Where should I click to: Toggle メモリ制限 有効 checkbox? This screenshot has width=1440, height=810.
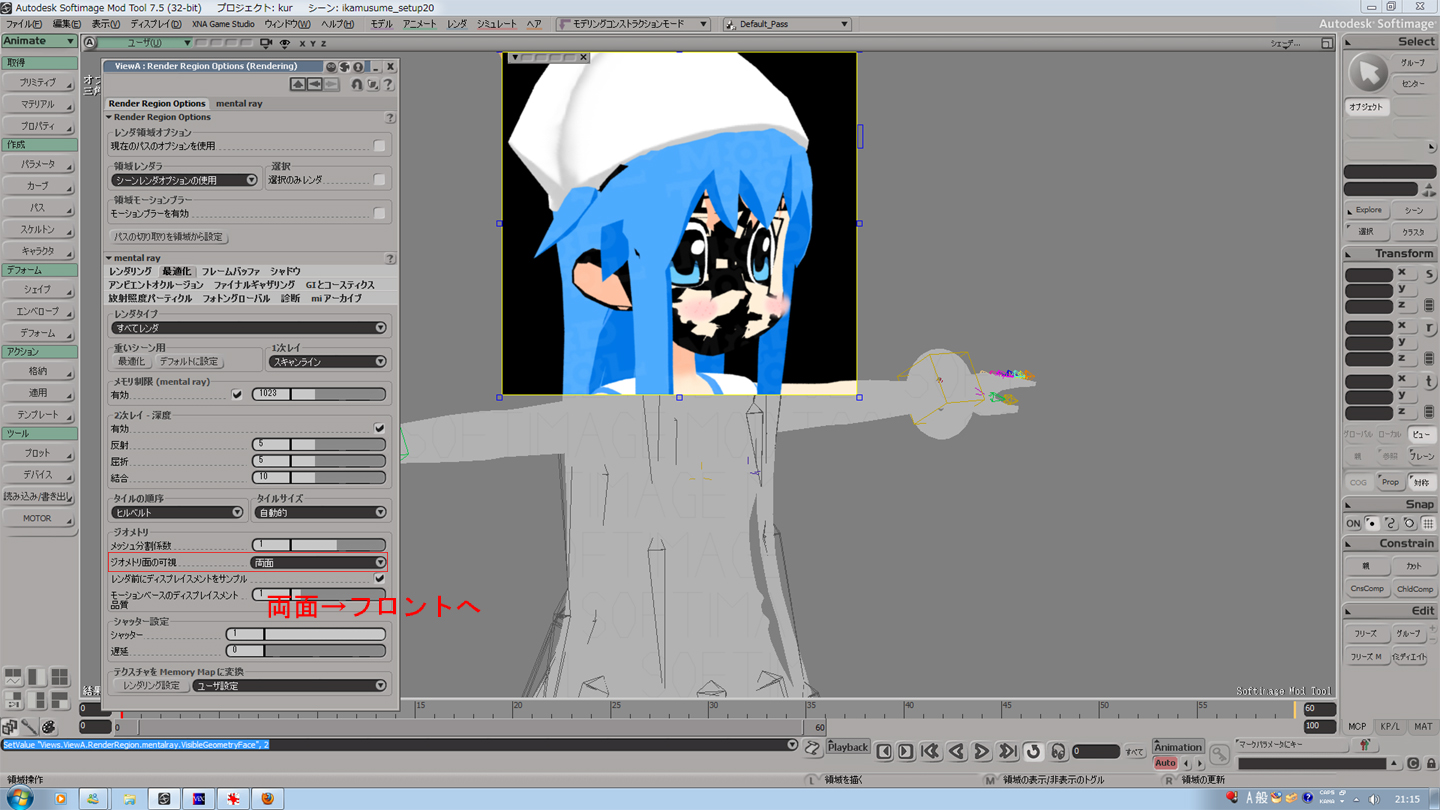(237, 394)
